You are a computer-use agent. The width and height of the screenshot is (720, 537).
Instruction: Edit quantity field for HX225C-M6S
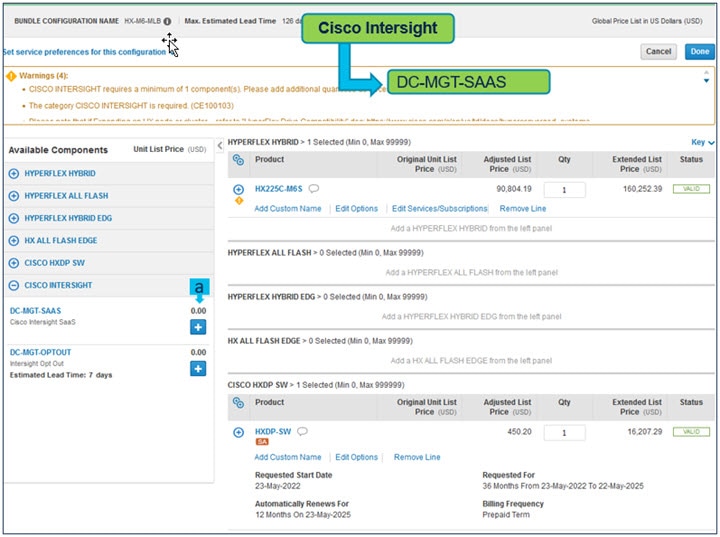coord(564,190)
